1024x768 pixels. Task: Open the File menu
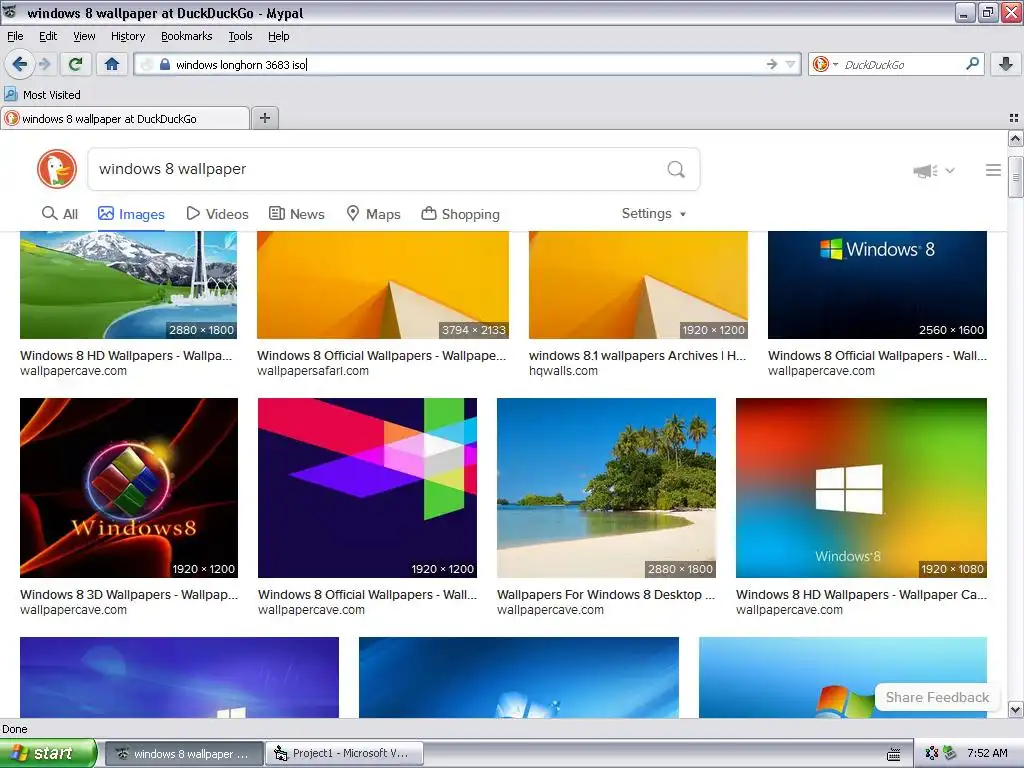point(14,37)
